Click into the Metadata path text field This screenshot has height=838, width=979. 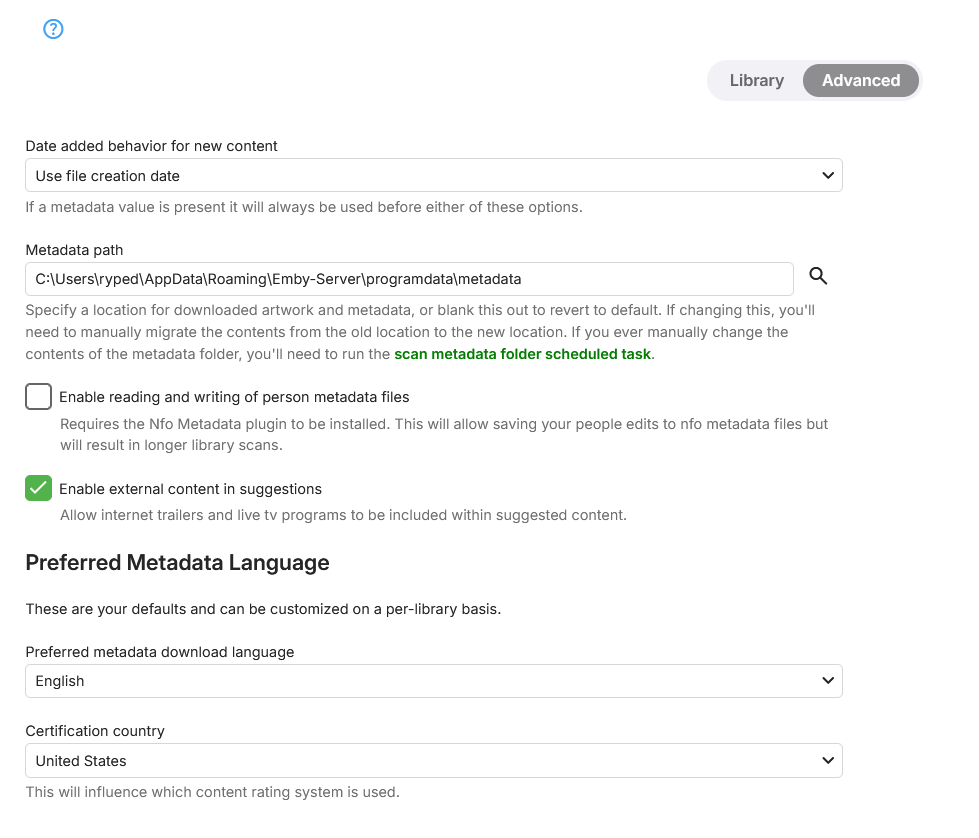[409, 279]
